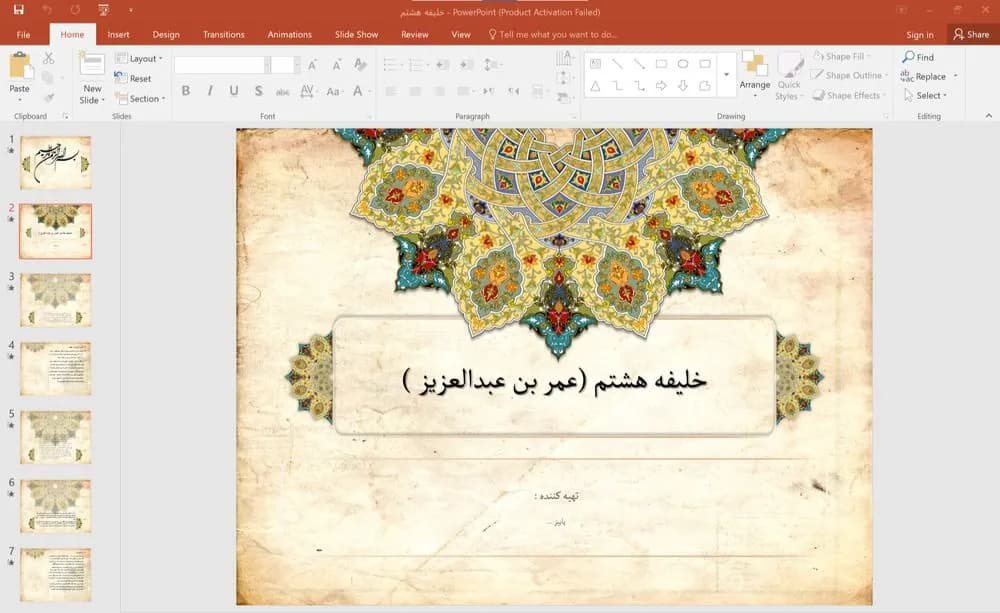Image resolution: width=1000 pixels, height=613 pixels.
Task: Click Decrease Font Size icon
Action: coord(337,64)
